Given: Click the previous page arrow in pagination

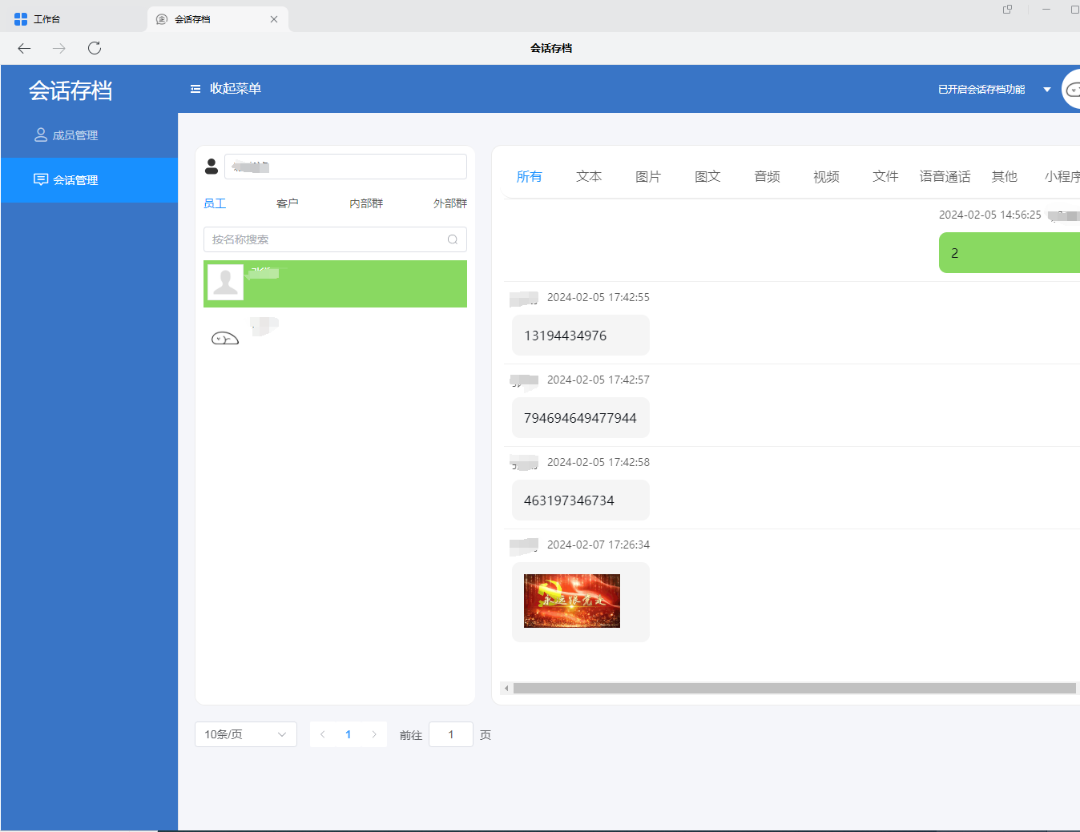Looking at the screenshot, I should (x=322, y=734).
